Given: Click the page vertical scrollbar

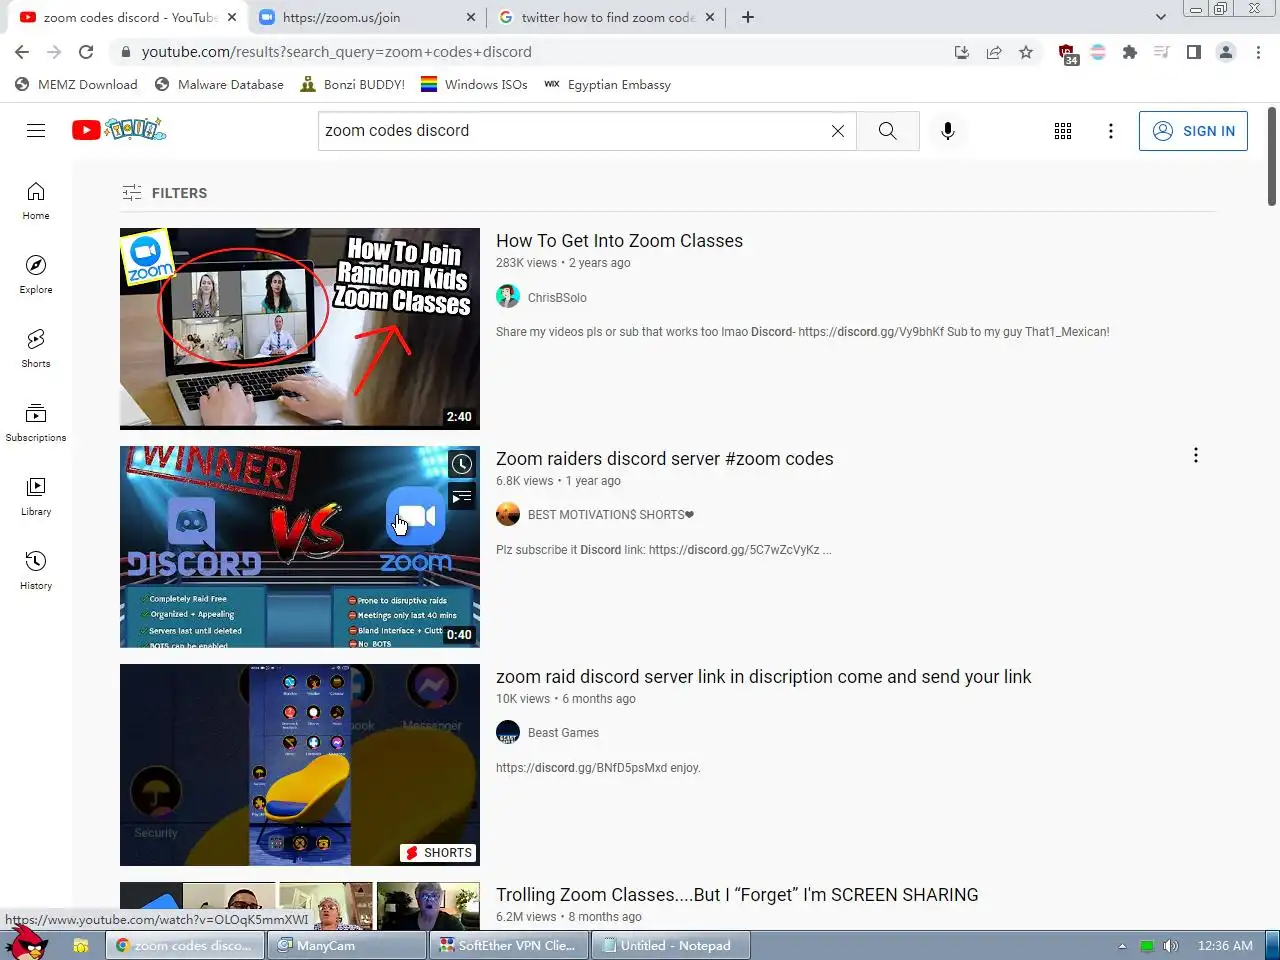Looking at the screenshot, I should (1272, 155).
